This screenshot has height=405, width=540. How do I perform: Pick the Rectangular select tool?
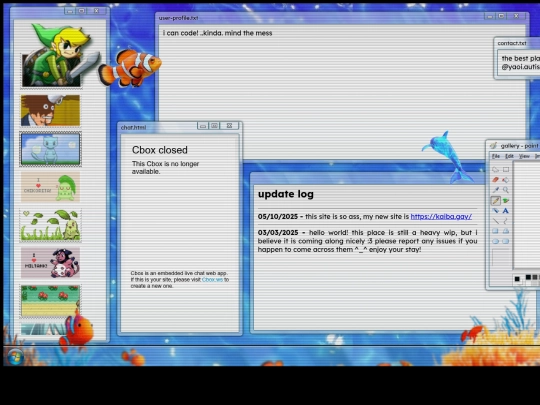[x=506, y=169]
